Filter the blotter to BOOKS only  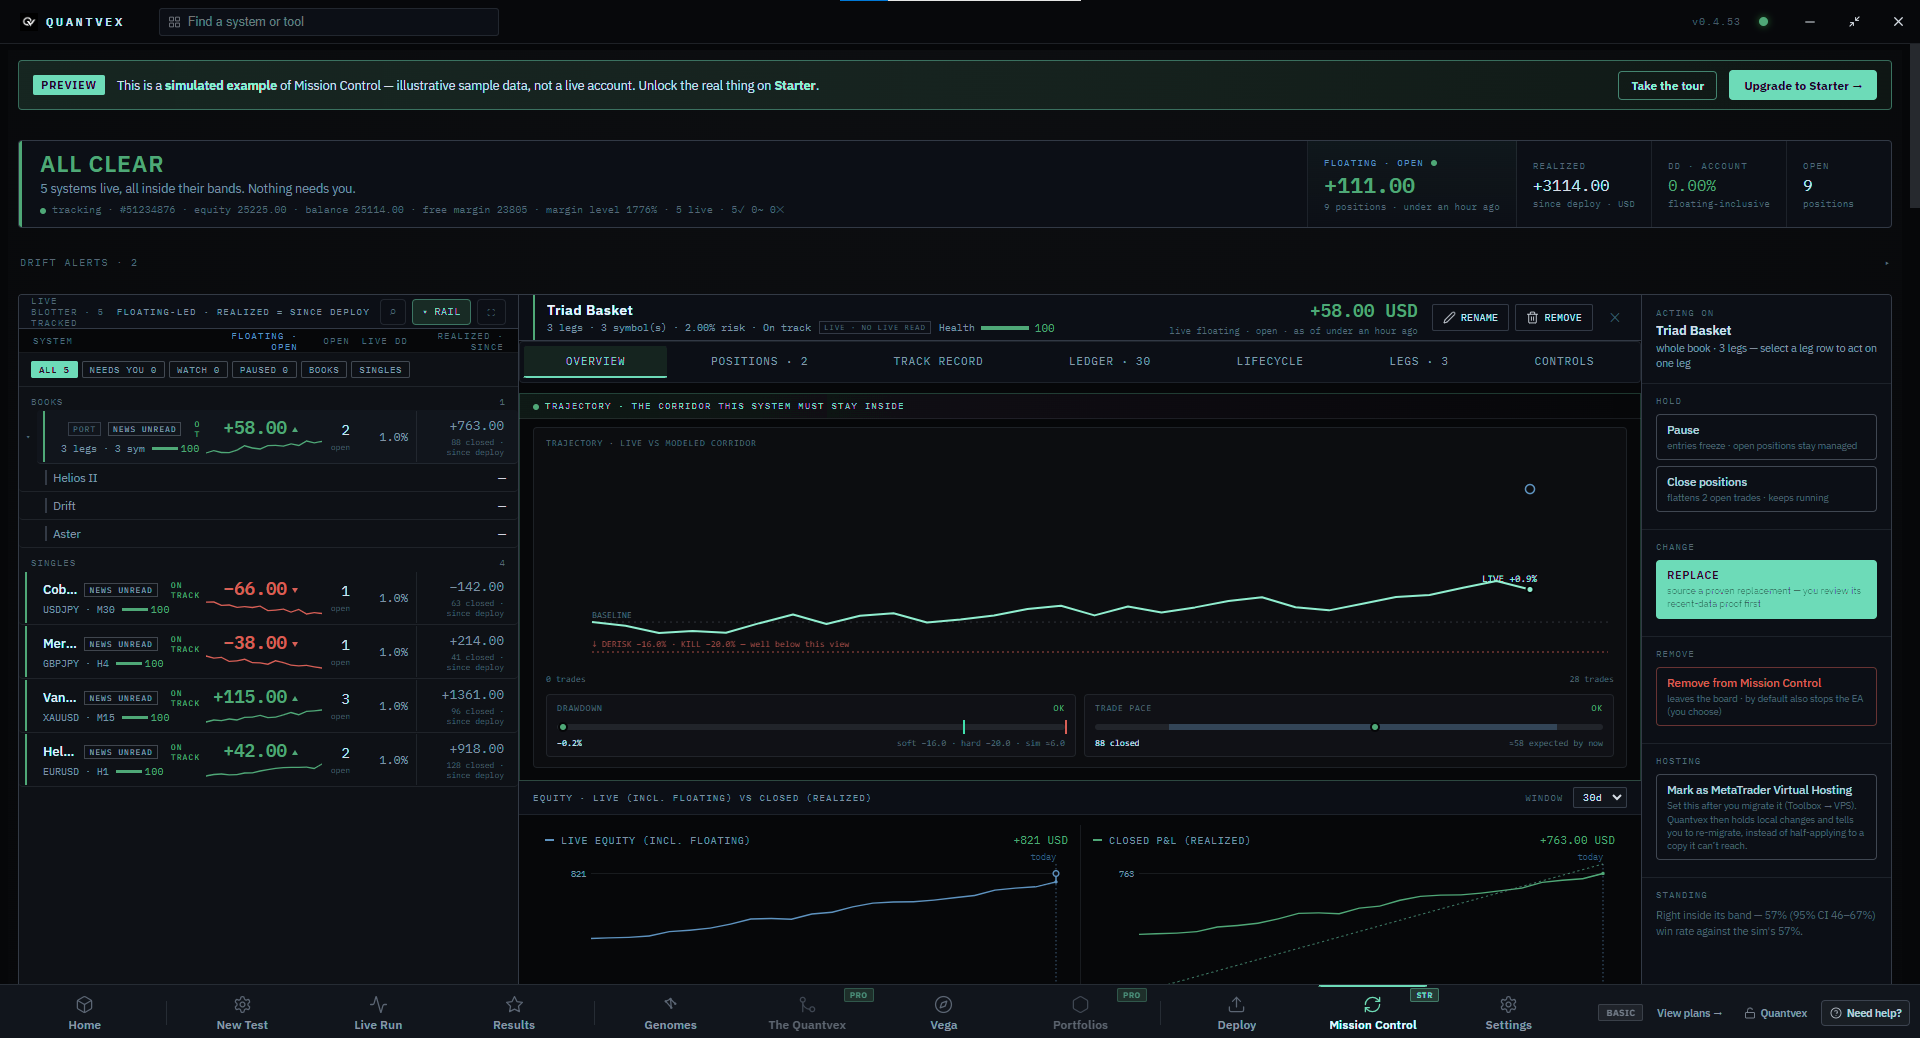[324, 370]
